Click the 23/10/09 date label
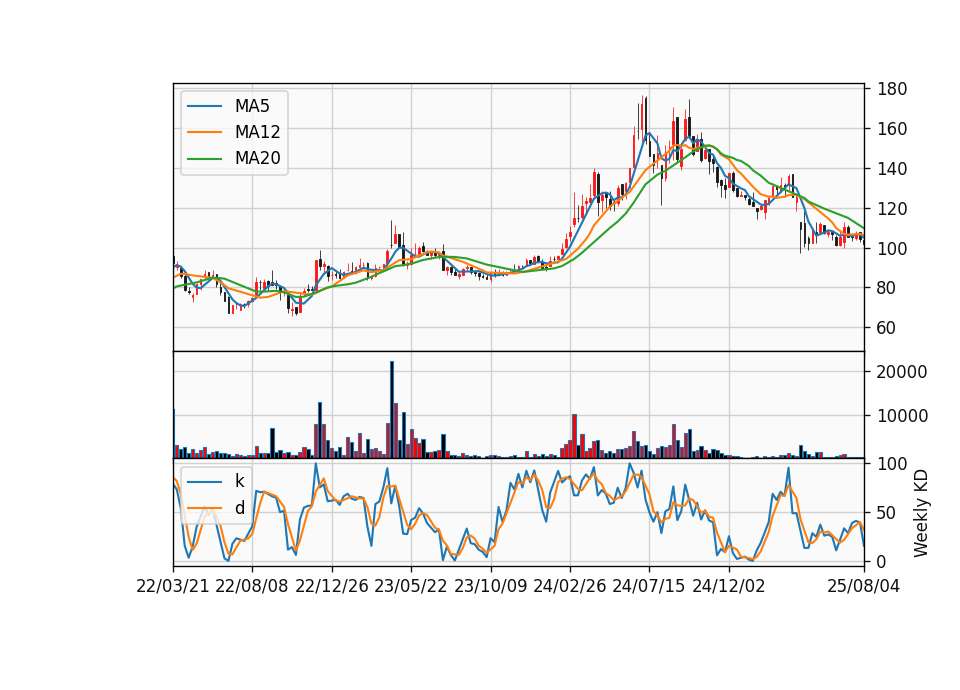960x690 pixels. coord(490,586)
